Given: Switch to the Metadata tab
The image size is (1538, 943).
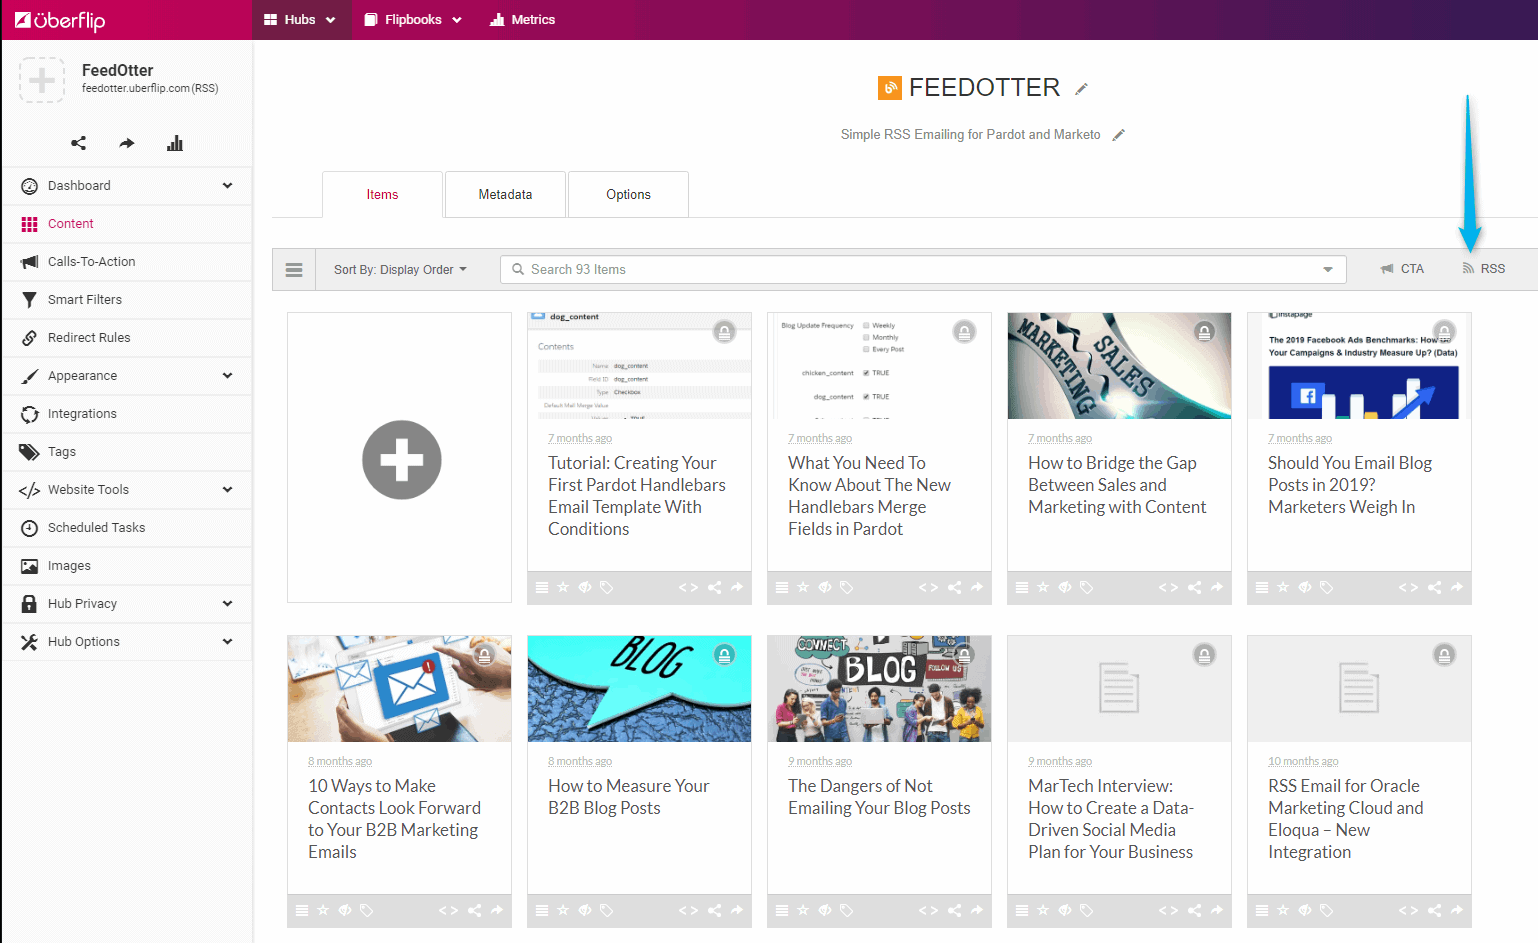Looking at the screenshot, I should 505,195.
